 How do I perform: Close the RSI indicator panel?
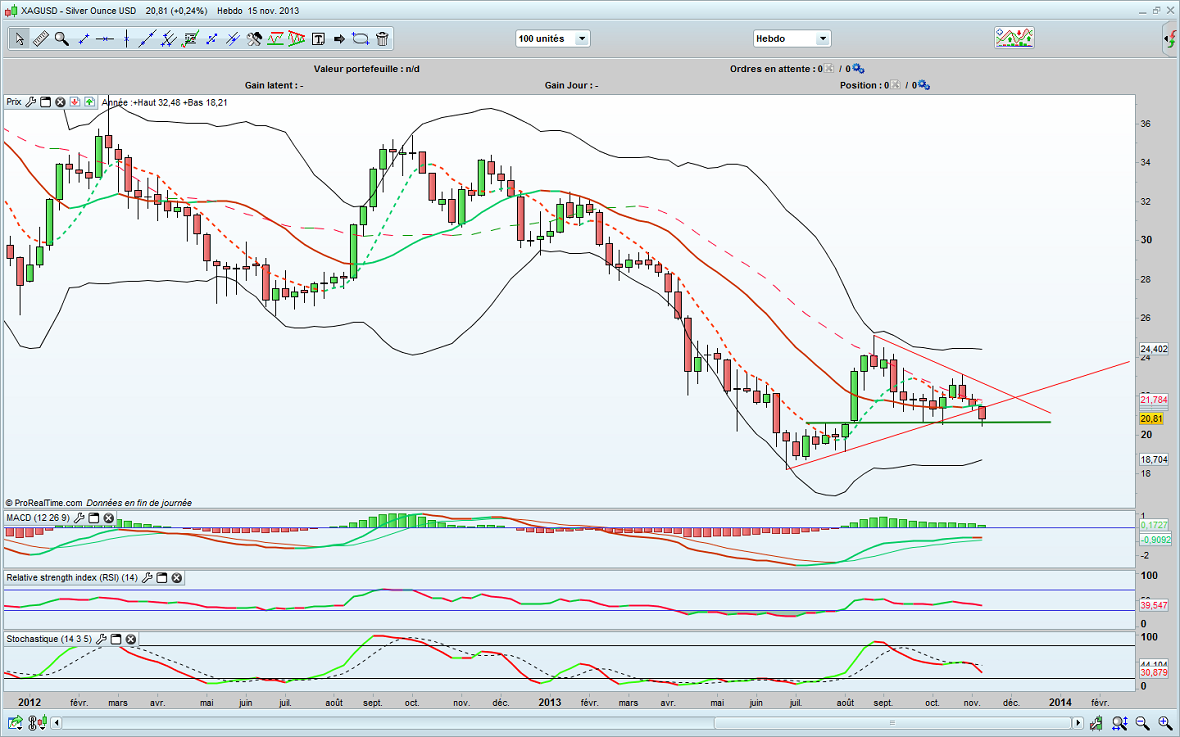(176, 578)
